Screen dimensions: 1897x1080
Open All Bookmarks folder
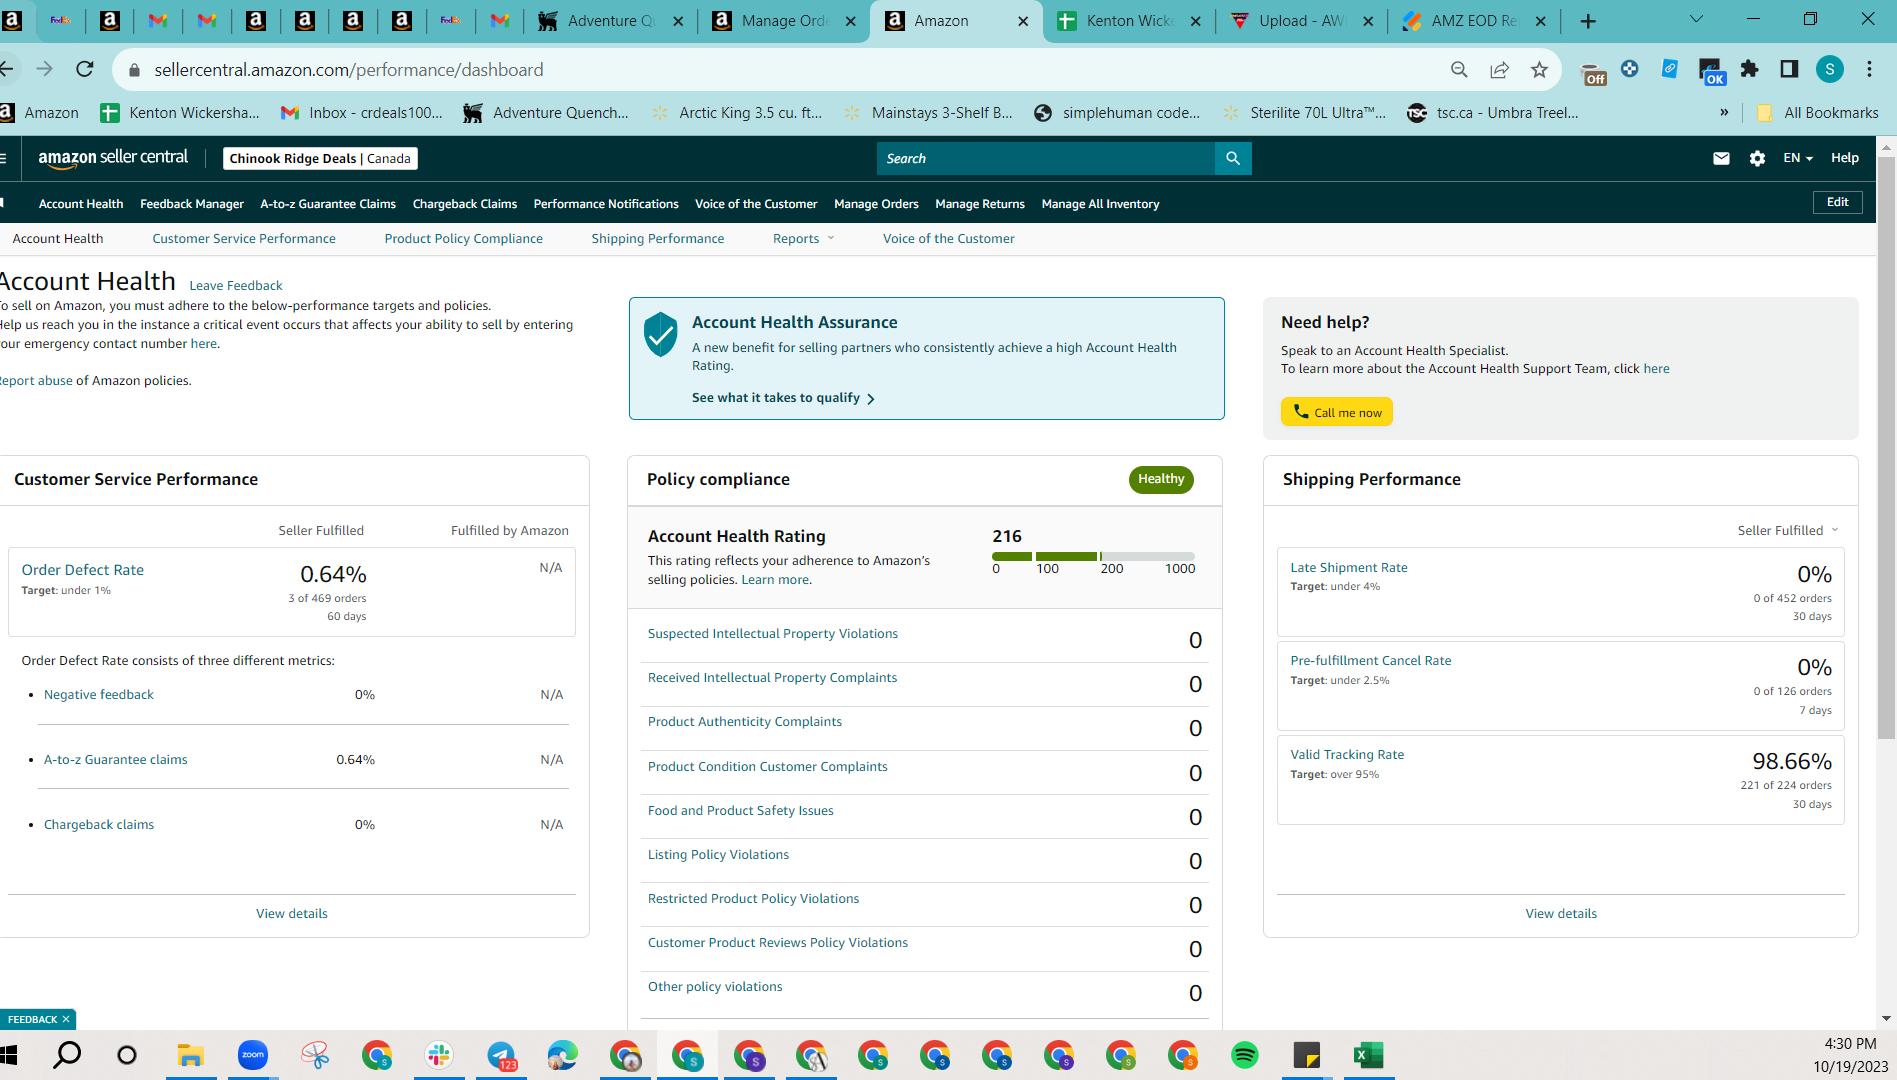(x=1818, y=113)
